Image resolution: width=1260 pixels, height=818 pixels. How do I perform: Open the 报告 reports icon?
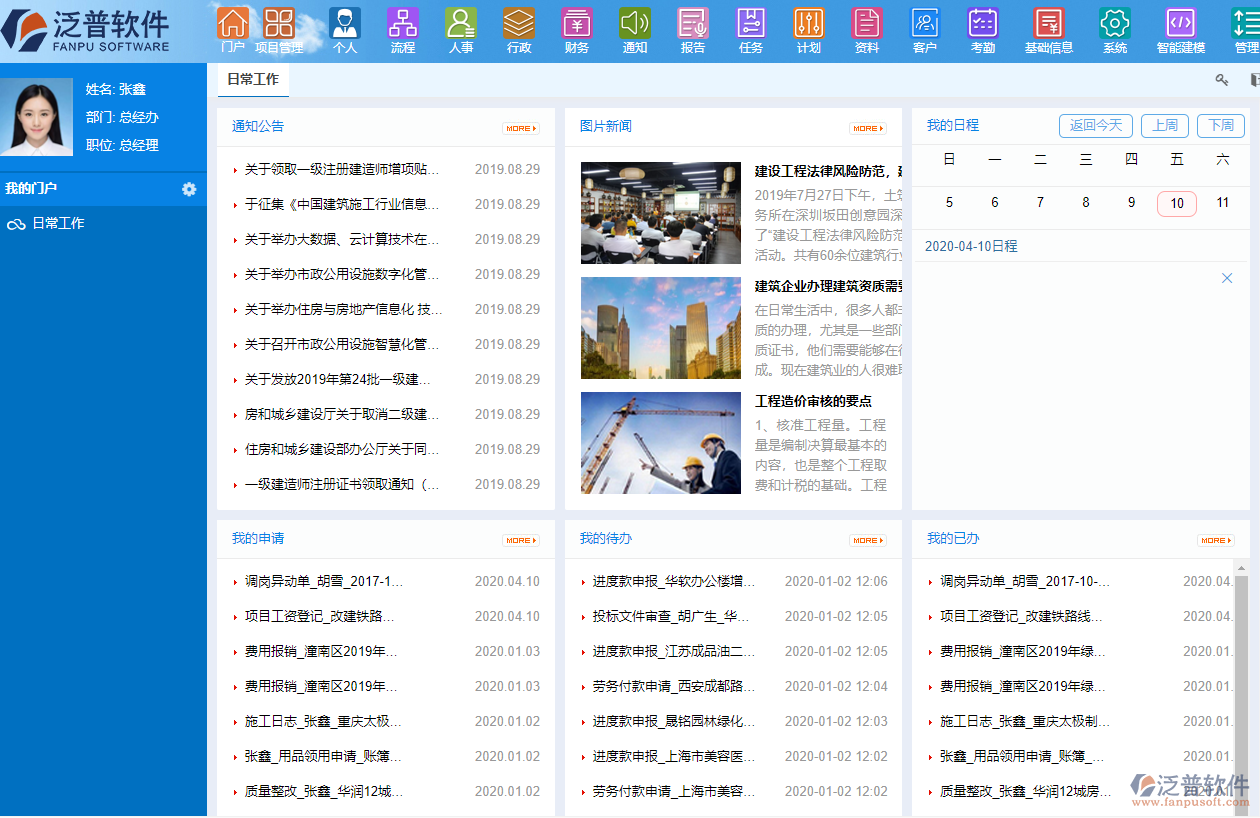(x=692, y=24)
